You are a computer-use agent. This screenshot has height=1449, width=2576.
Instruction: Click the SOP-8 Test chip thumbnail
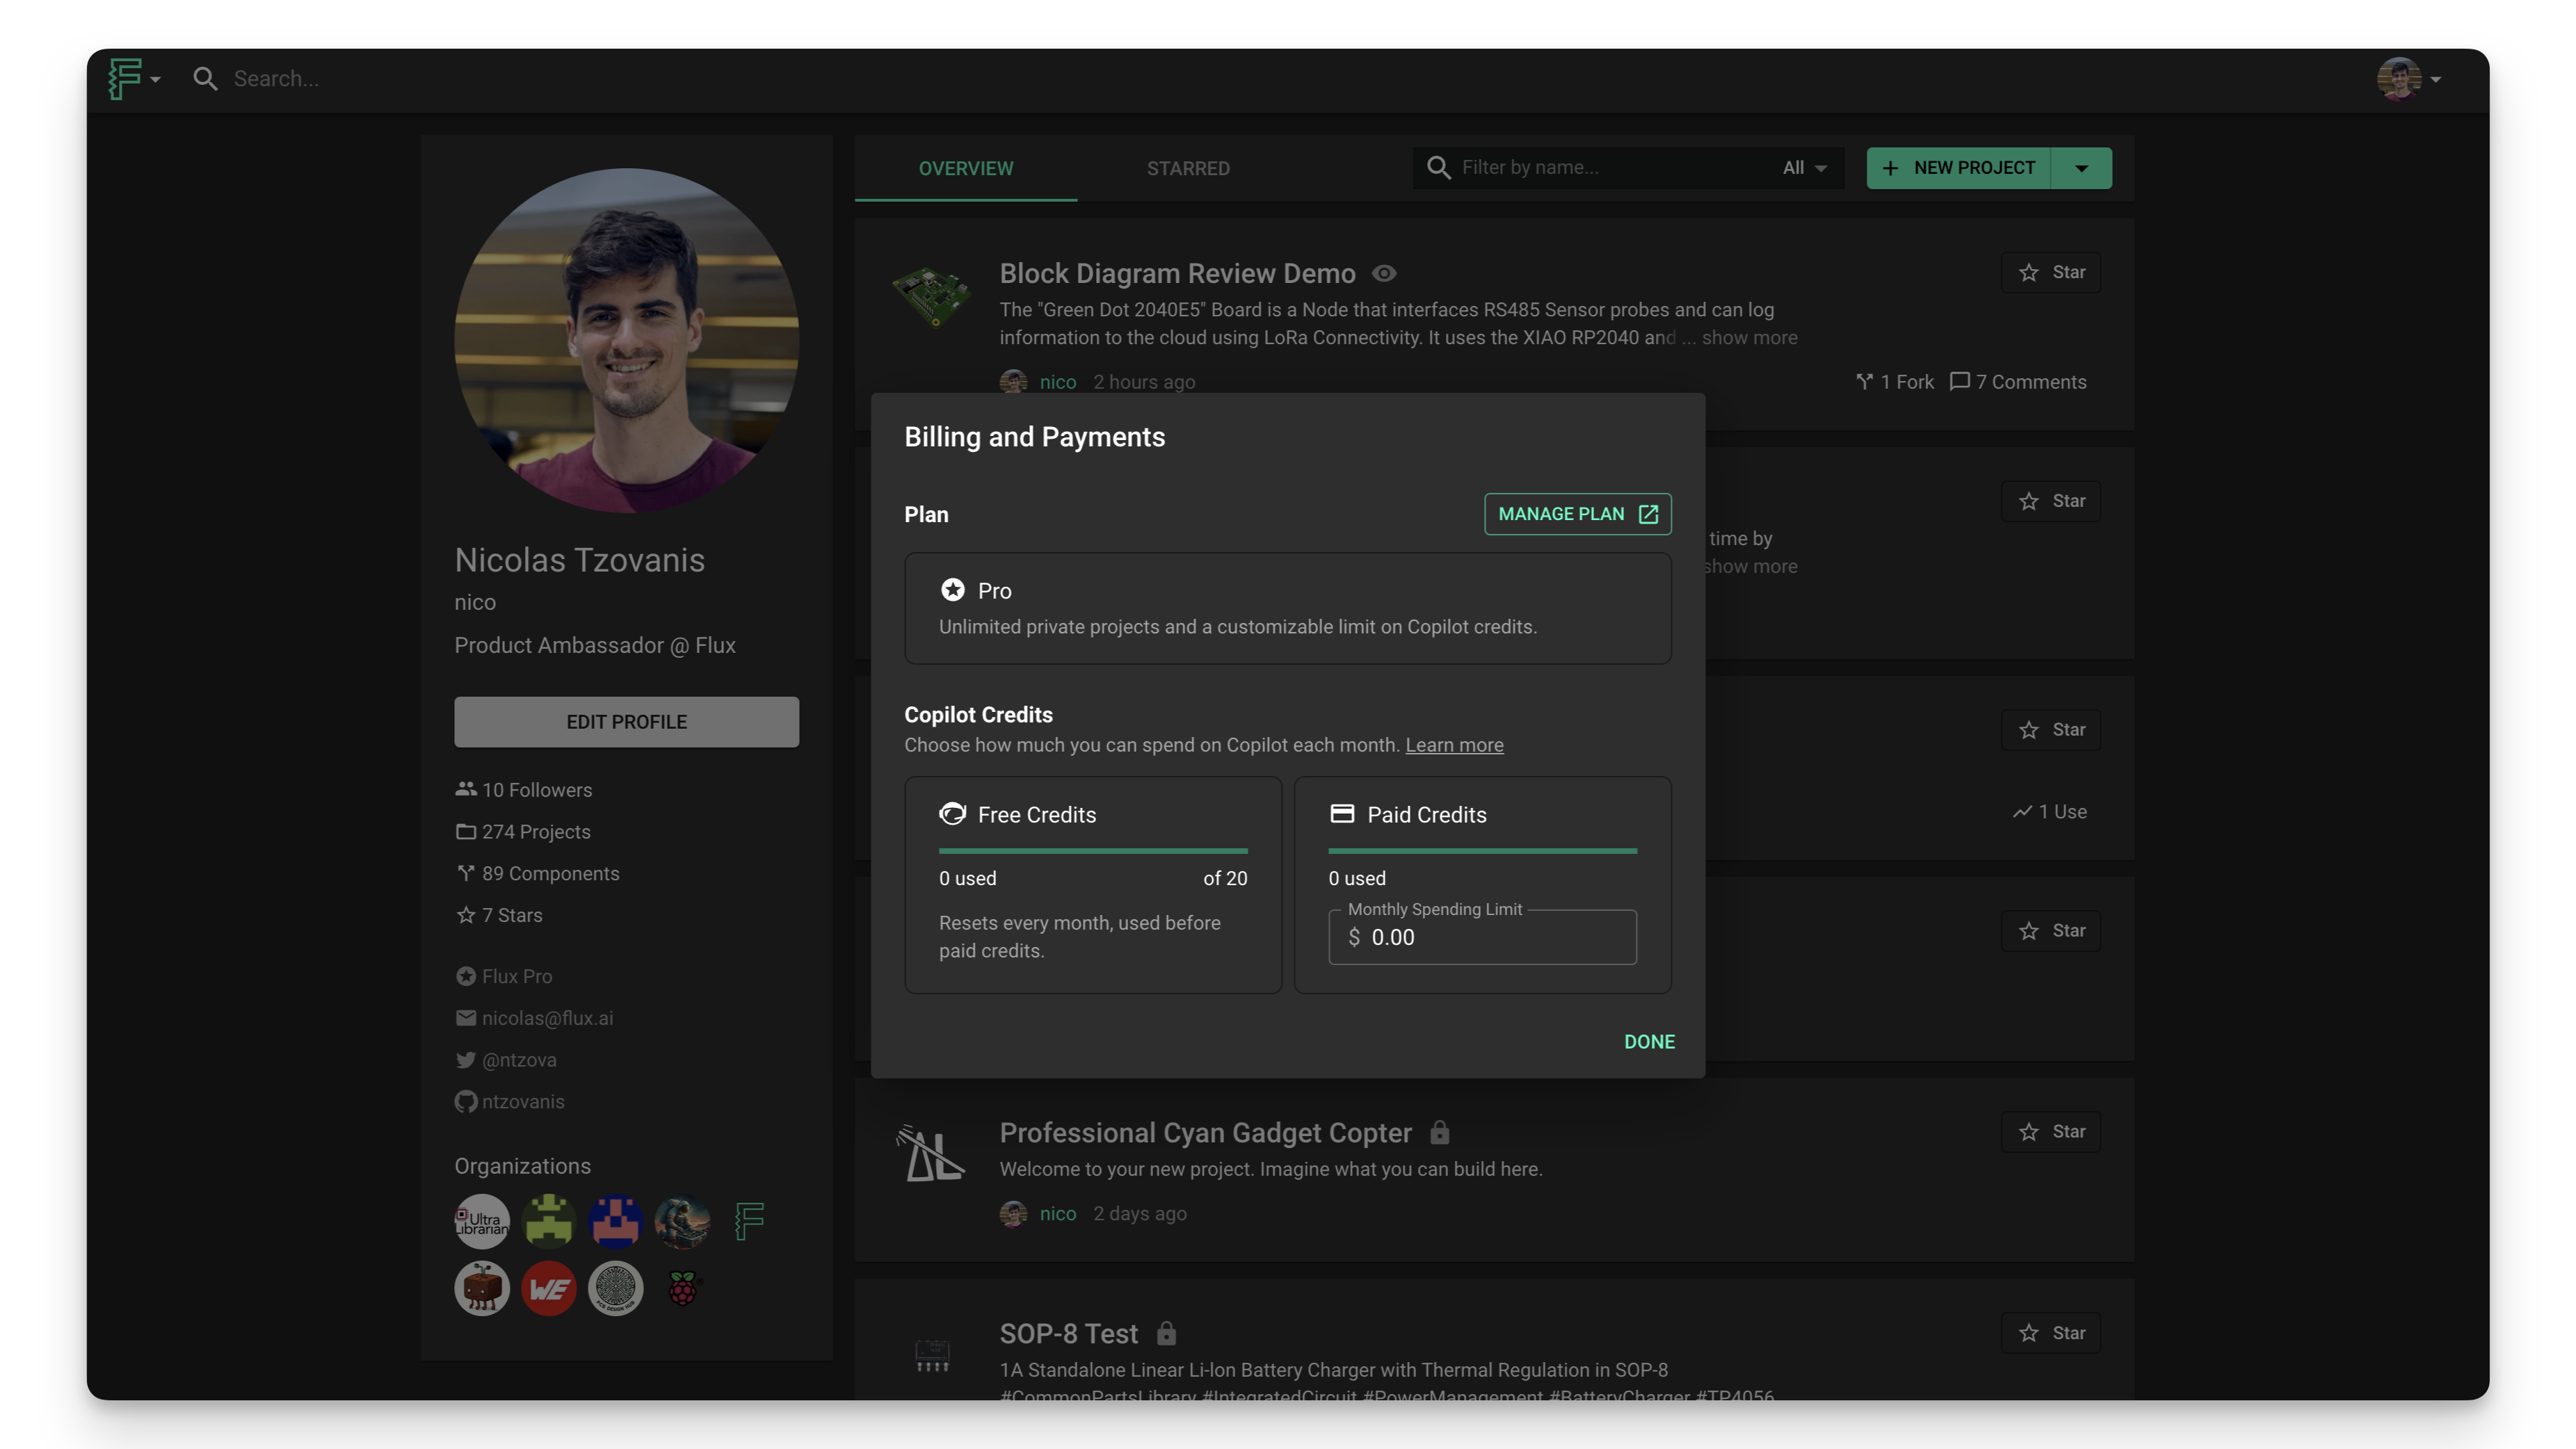coord(932,1356)
